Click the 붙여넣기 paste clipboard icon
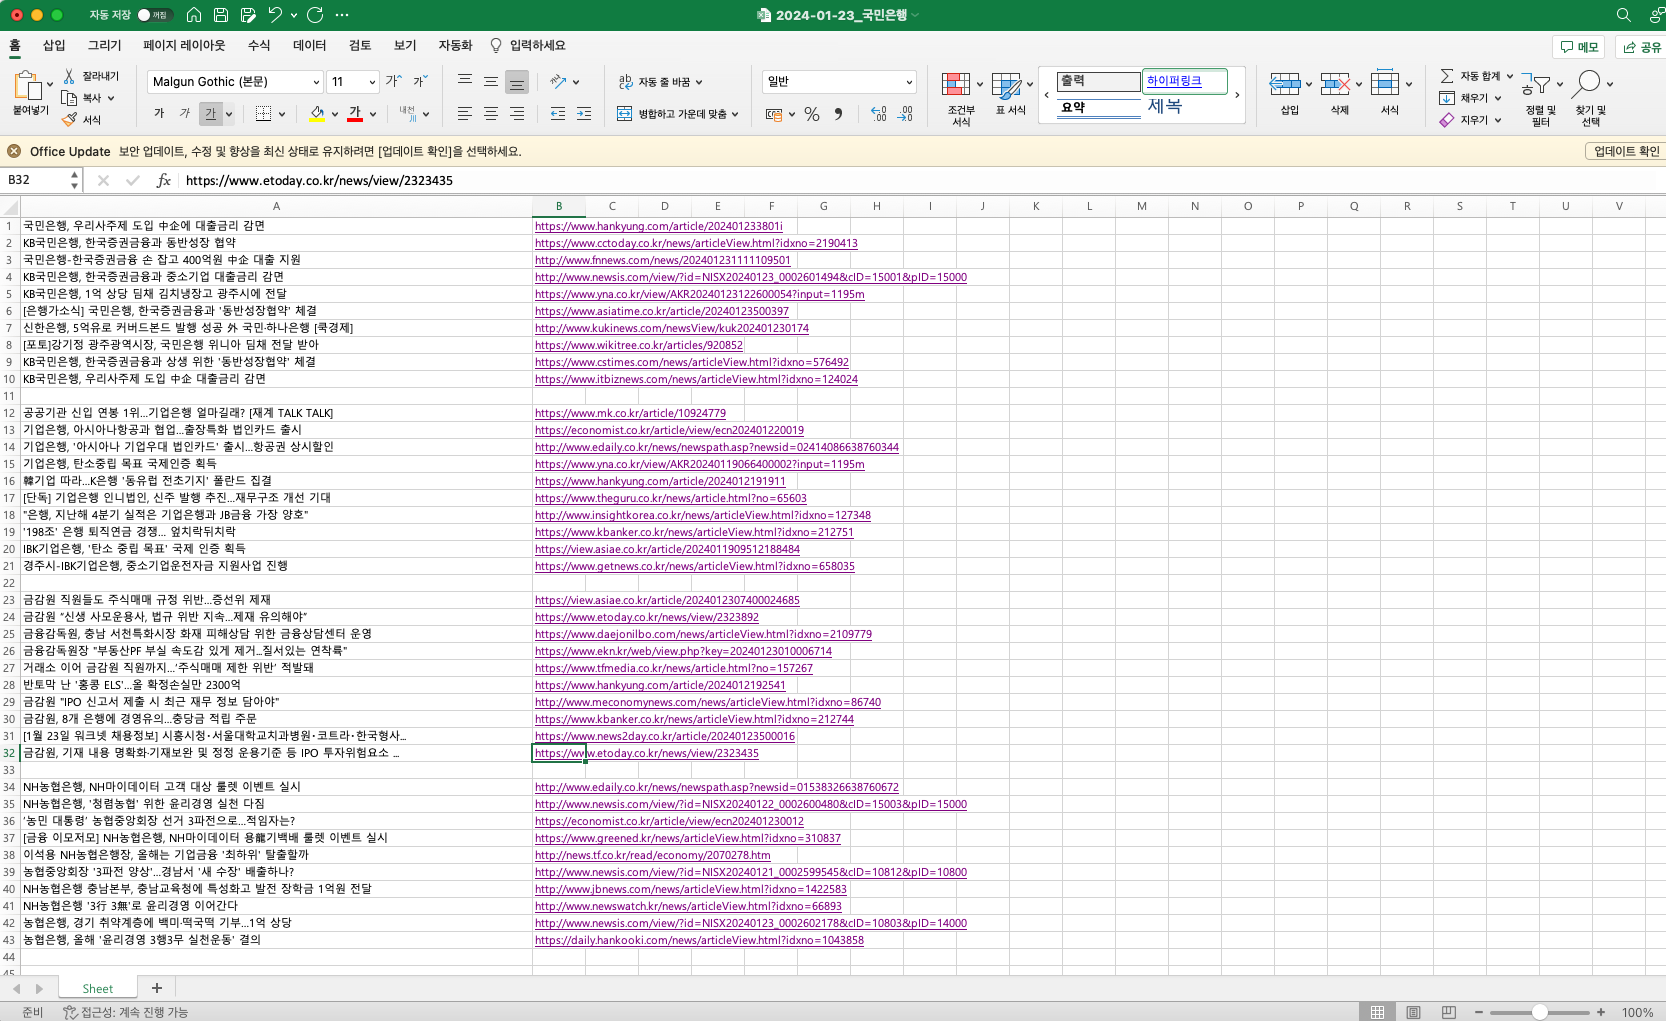Image resolution: width=1666 pixels, height=1021 pixels. (27, 86)
